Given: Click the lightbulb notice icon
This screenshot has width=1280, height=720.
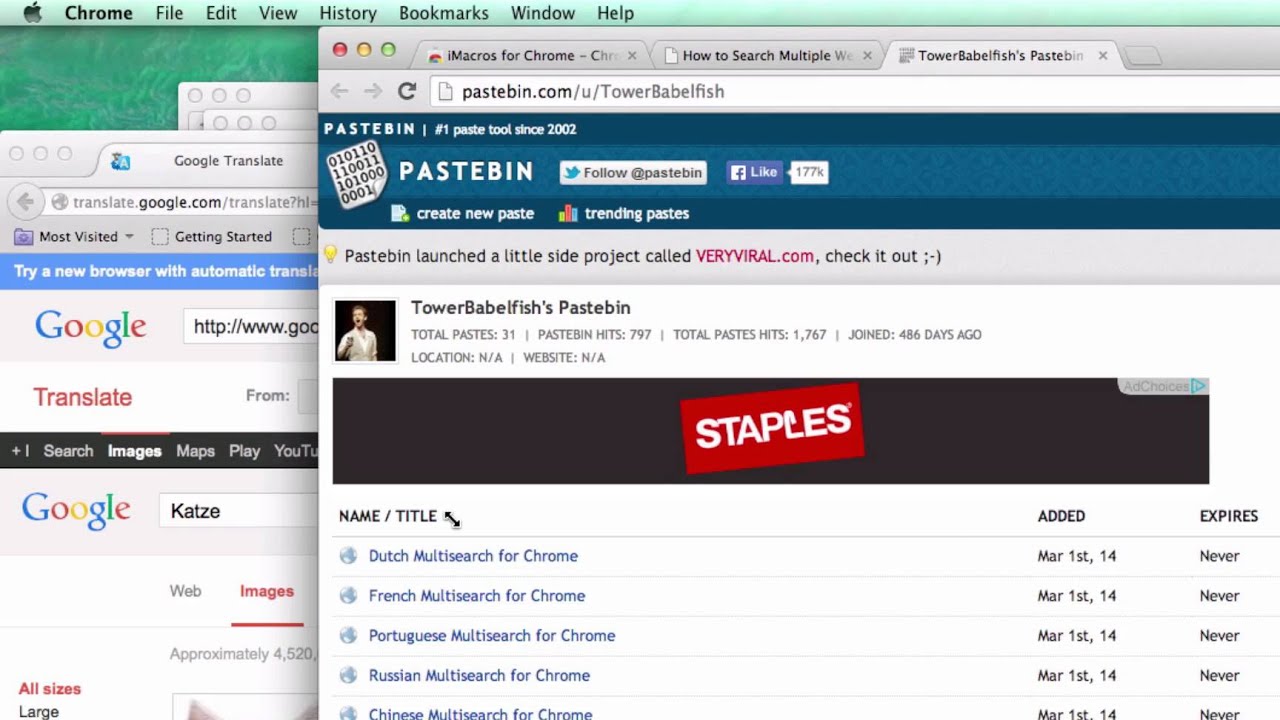Looking at the screenshot, I should click(x=330, y=255).
